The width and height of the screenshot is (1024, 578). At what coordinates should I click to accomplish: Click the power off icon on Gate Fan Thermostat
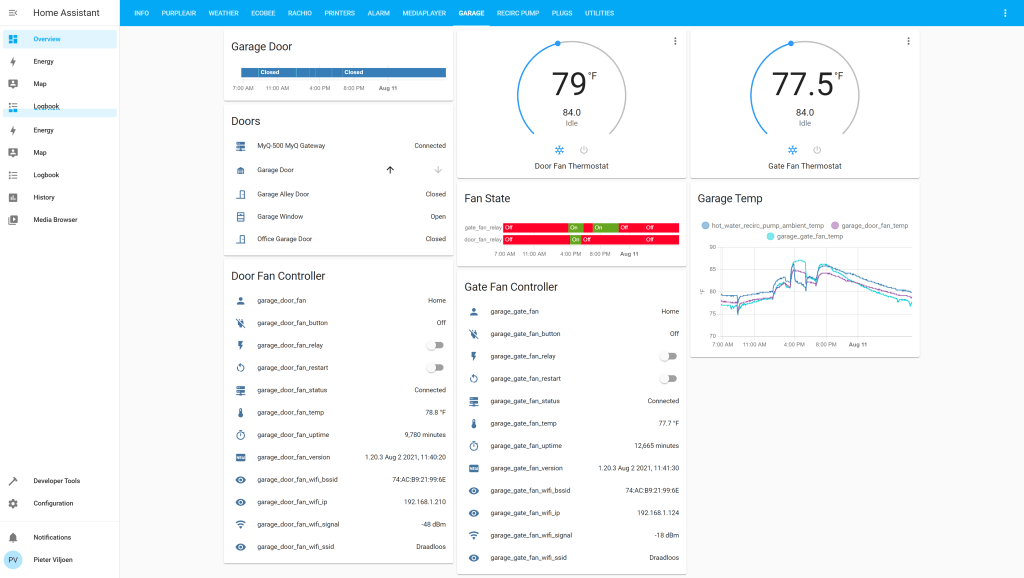pos(817,149)
